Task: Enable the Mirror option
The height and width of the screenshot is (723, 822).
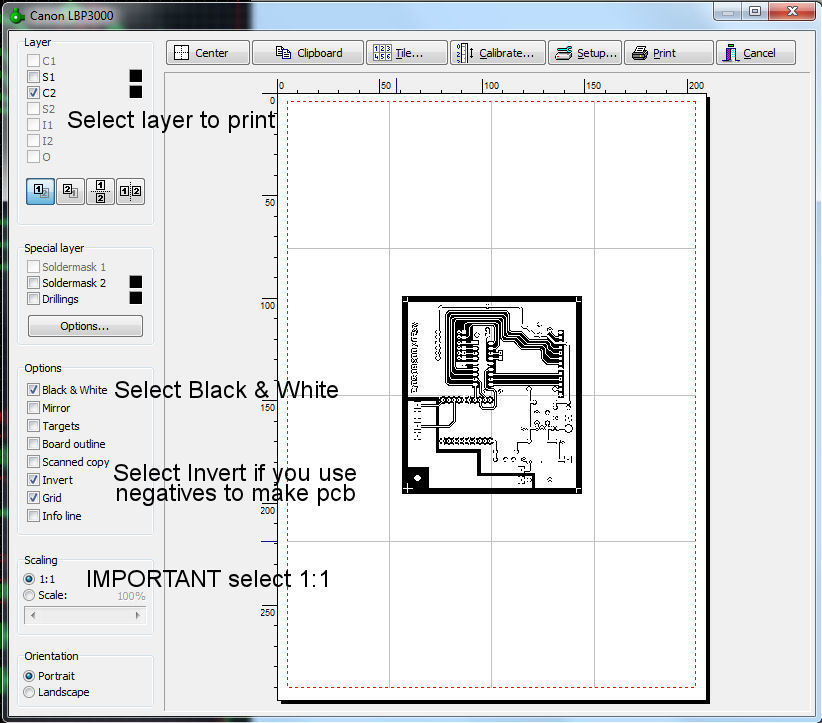Action: 34,408
